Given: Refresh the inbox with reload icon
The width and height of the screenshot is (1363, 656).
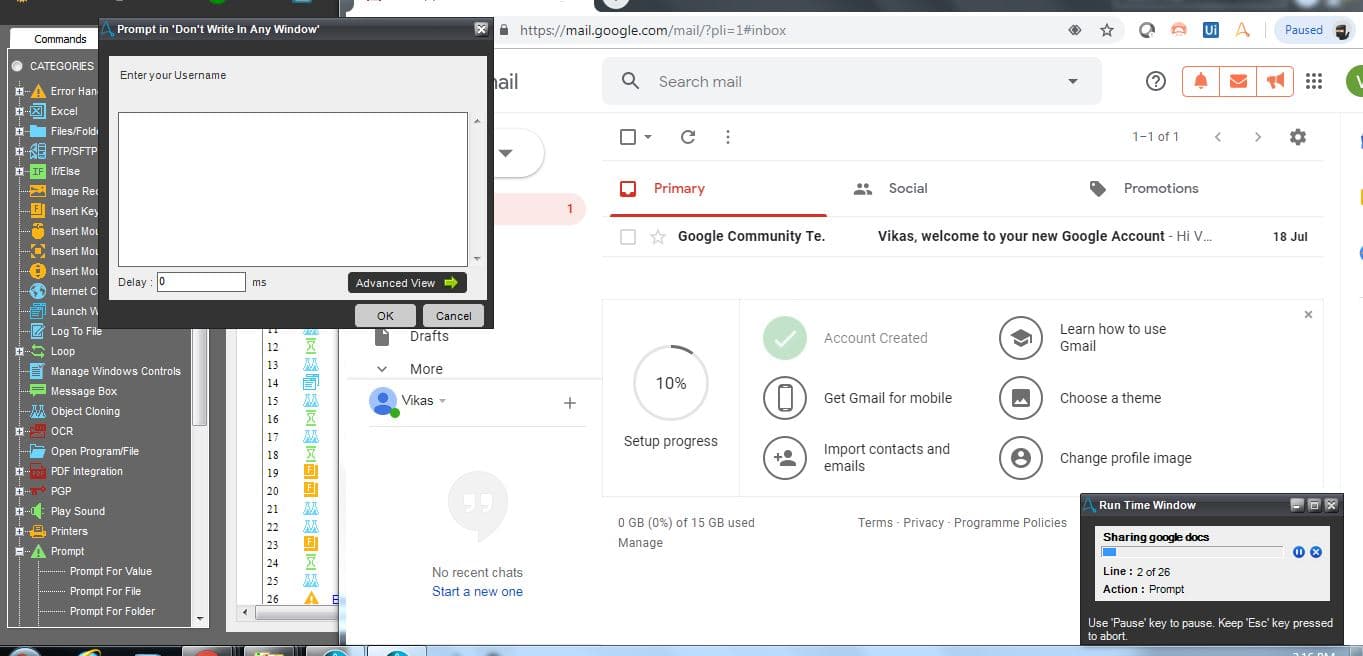Looking at the screenshot, I should click(688, 137).
